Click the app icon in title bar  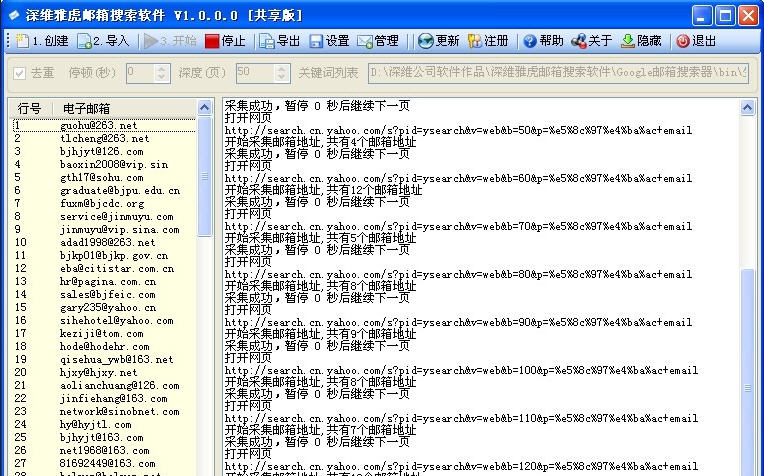[x=14, y=15]
